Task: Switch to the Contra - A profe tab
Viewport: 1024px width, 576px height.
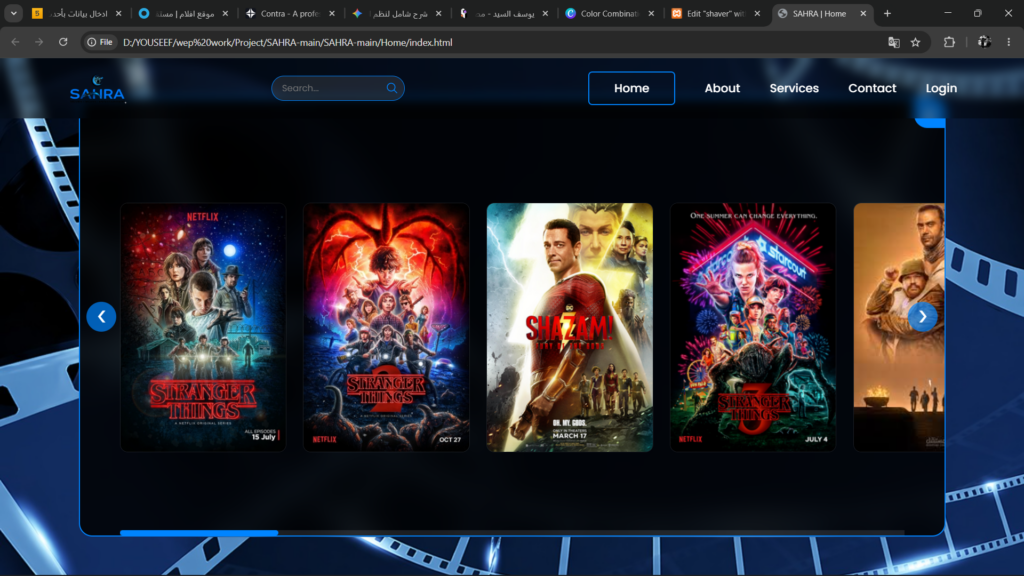Action: tap(289, 13)
